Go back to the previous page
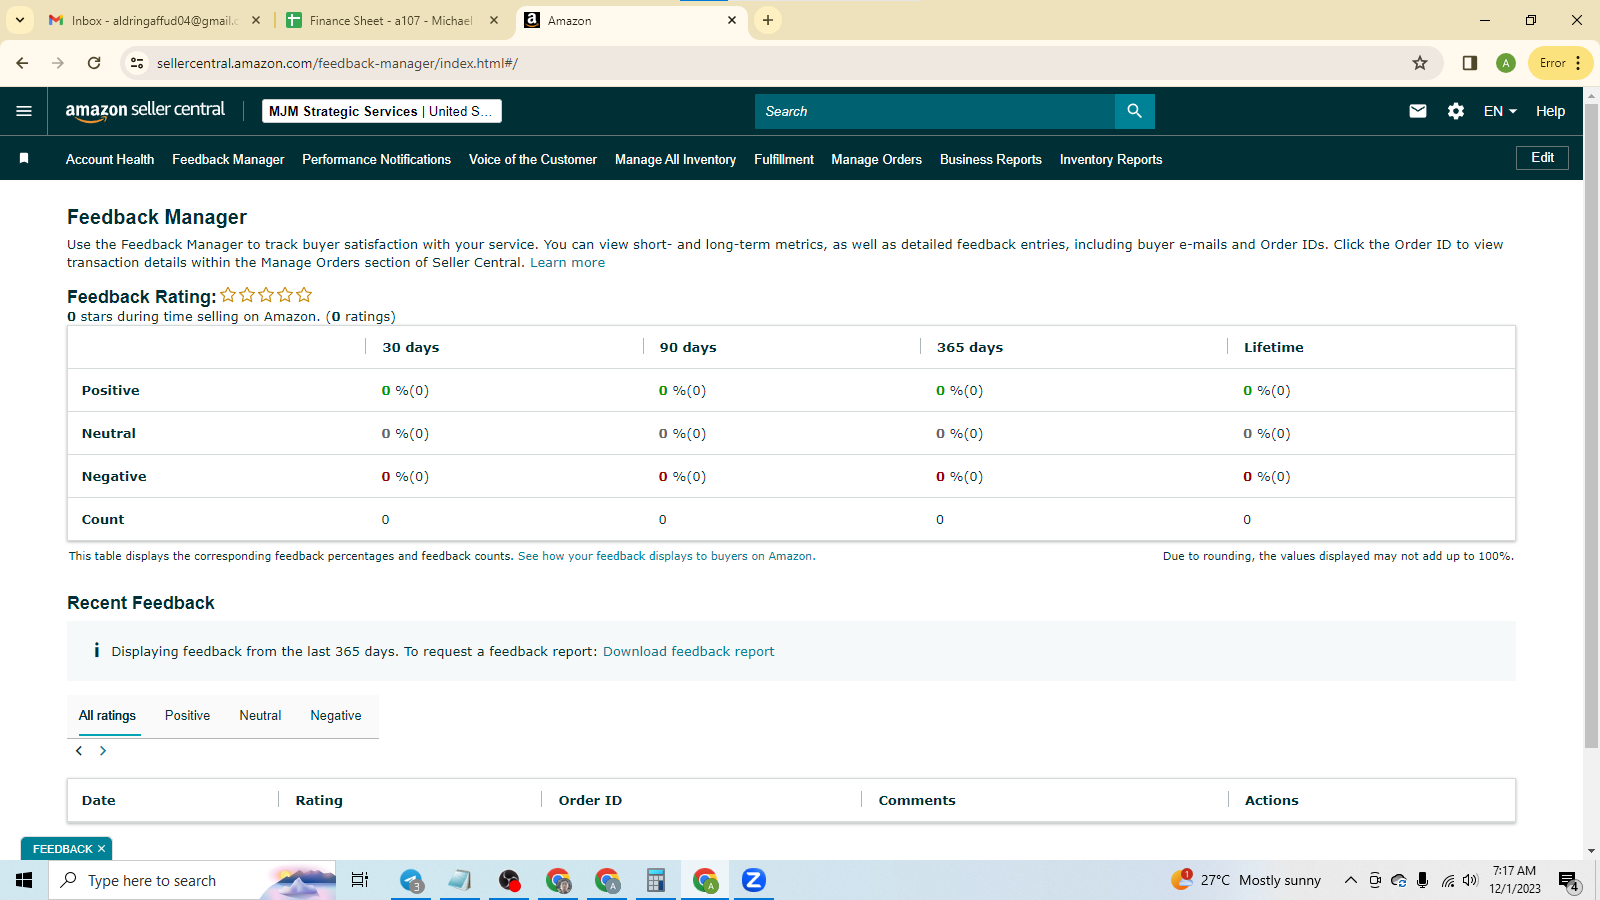 click(x=22, y=63)
